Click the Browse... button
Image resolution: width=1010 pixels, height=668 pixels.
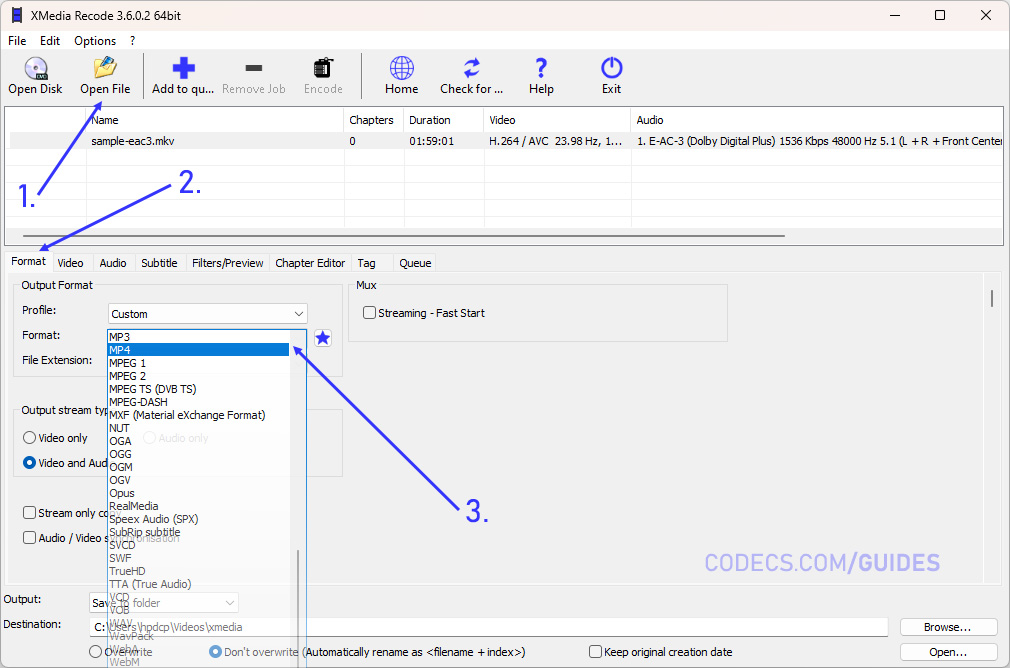pyautogui.click(x=948, y=627)
